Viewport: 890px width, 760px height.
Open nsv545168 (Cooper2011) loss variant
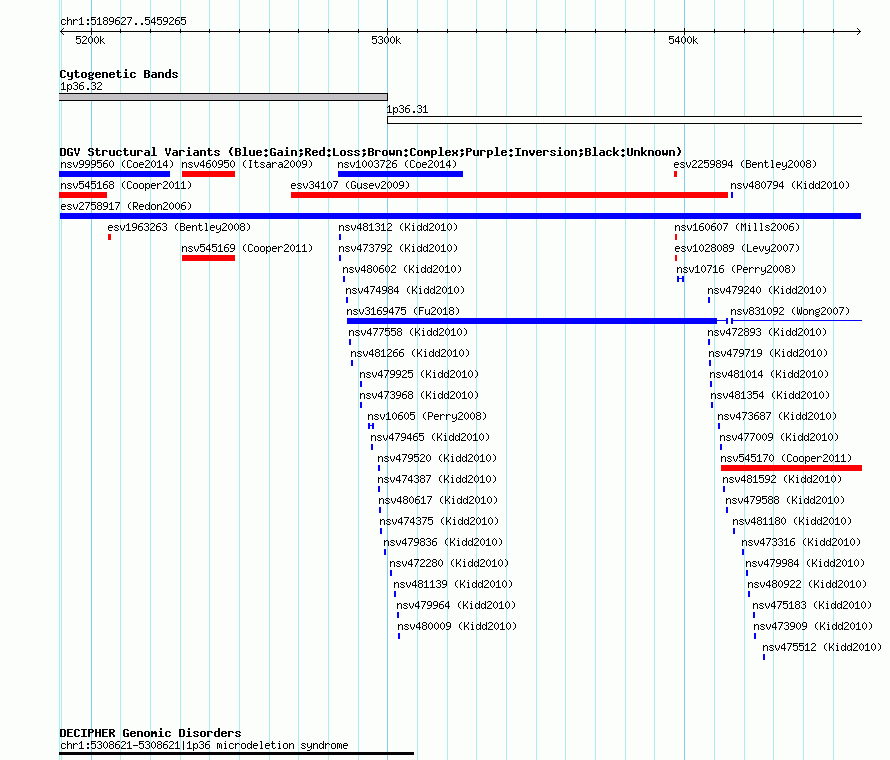(x=126, y=185)
